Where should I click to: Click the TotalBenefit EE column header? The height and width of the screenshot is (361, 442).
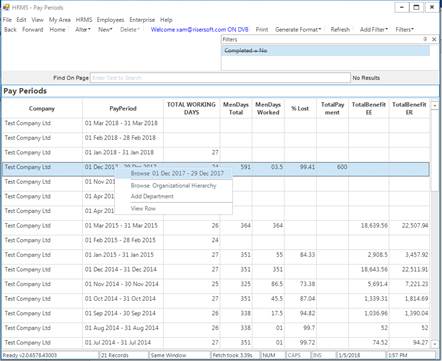coord(369,109)
